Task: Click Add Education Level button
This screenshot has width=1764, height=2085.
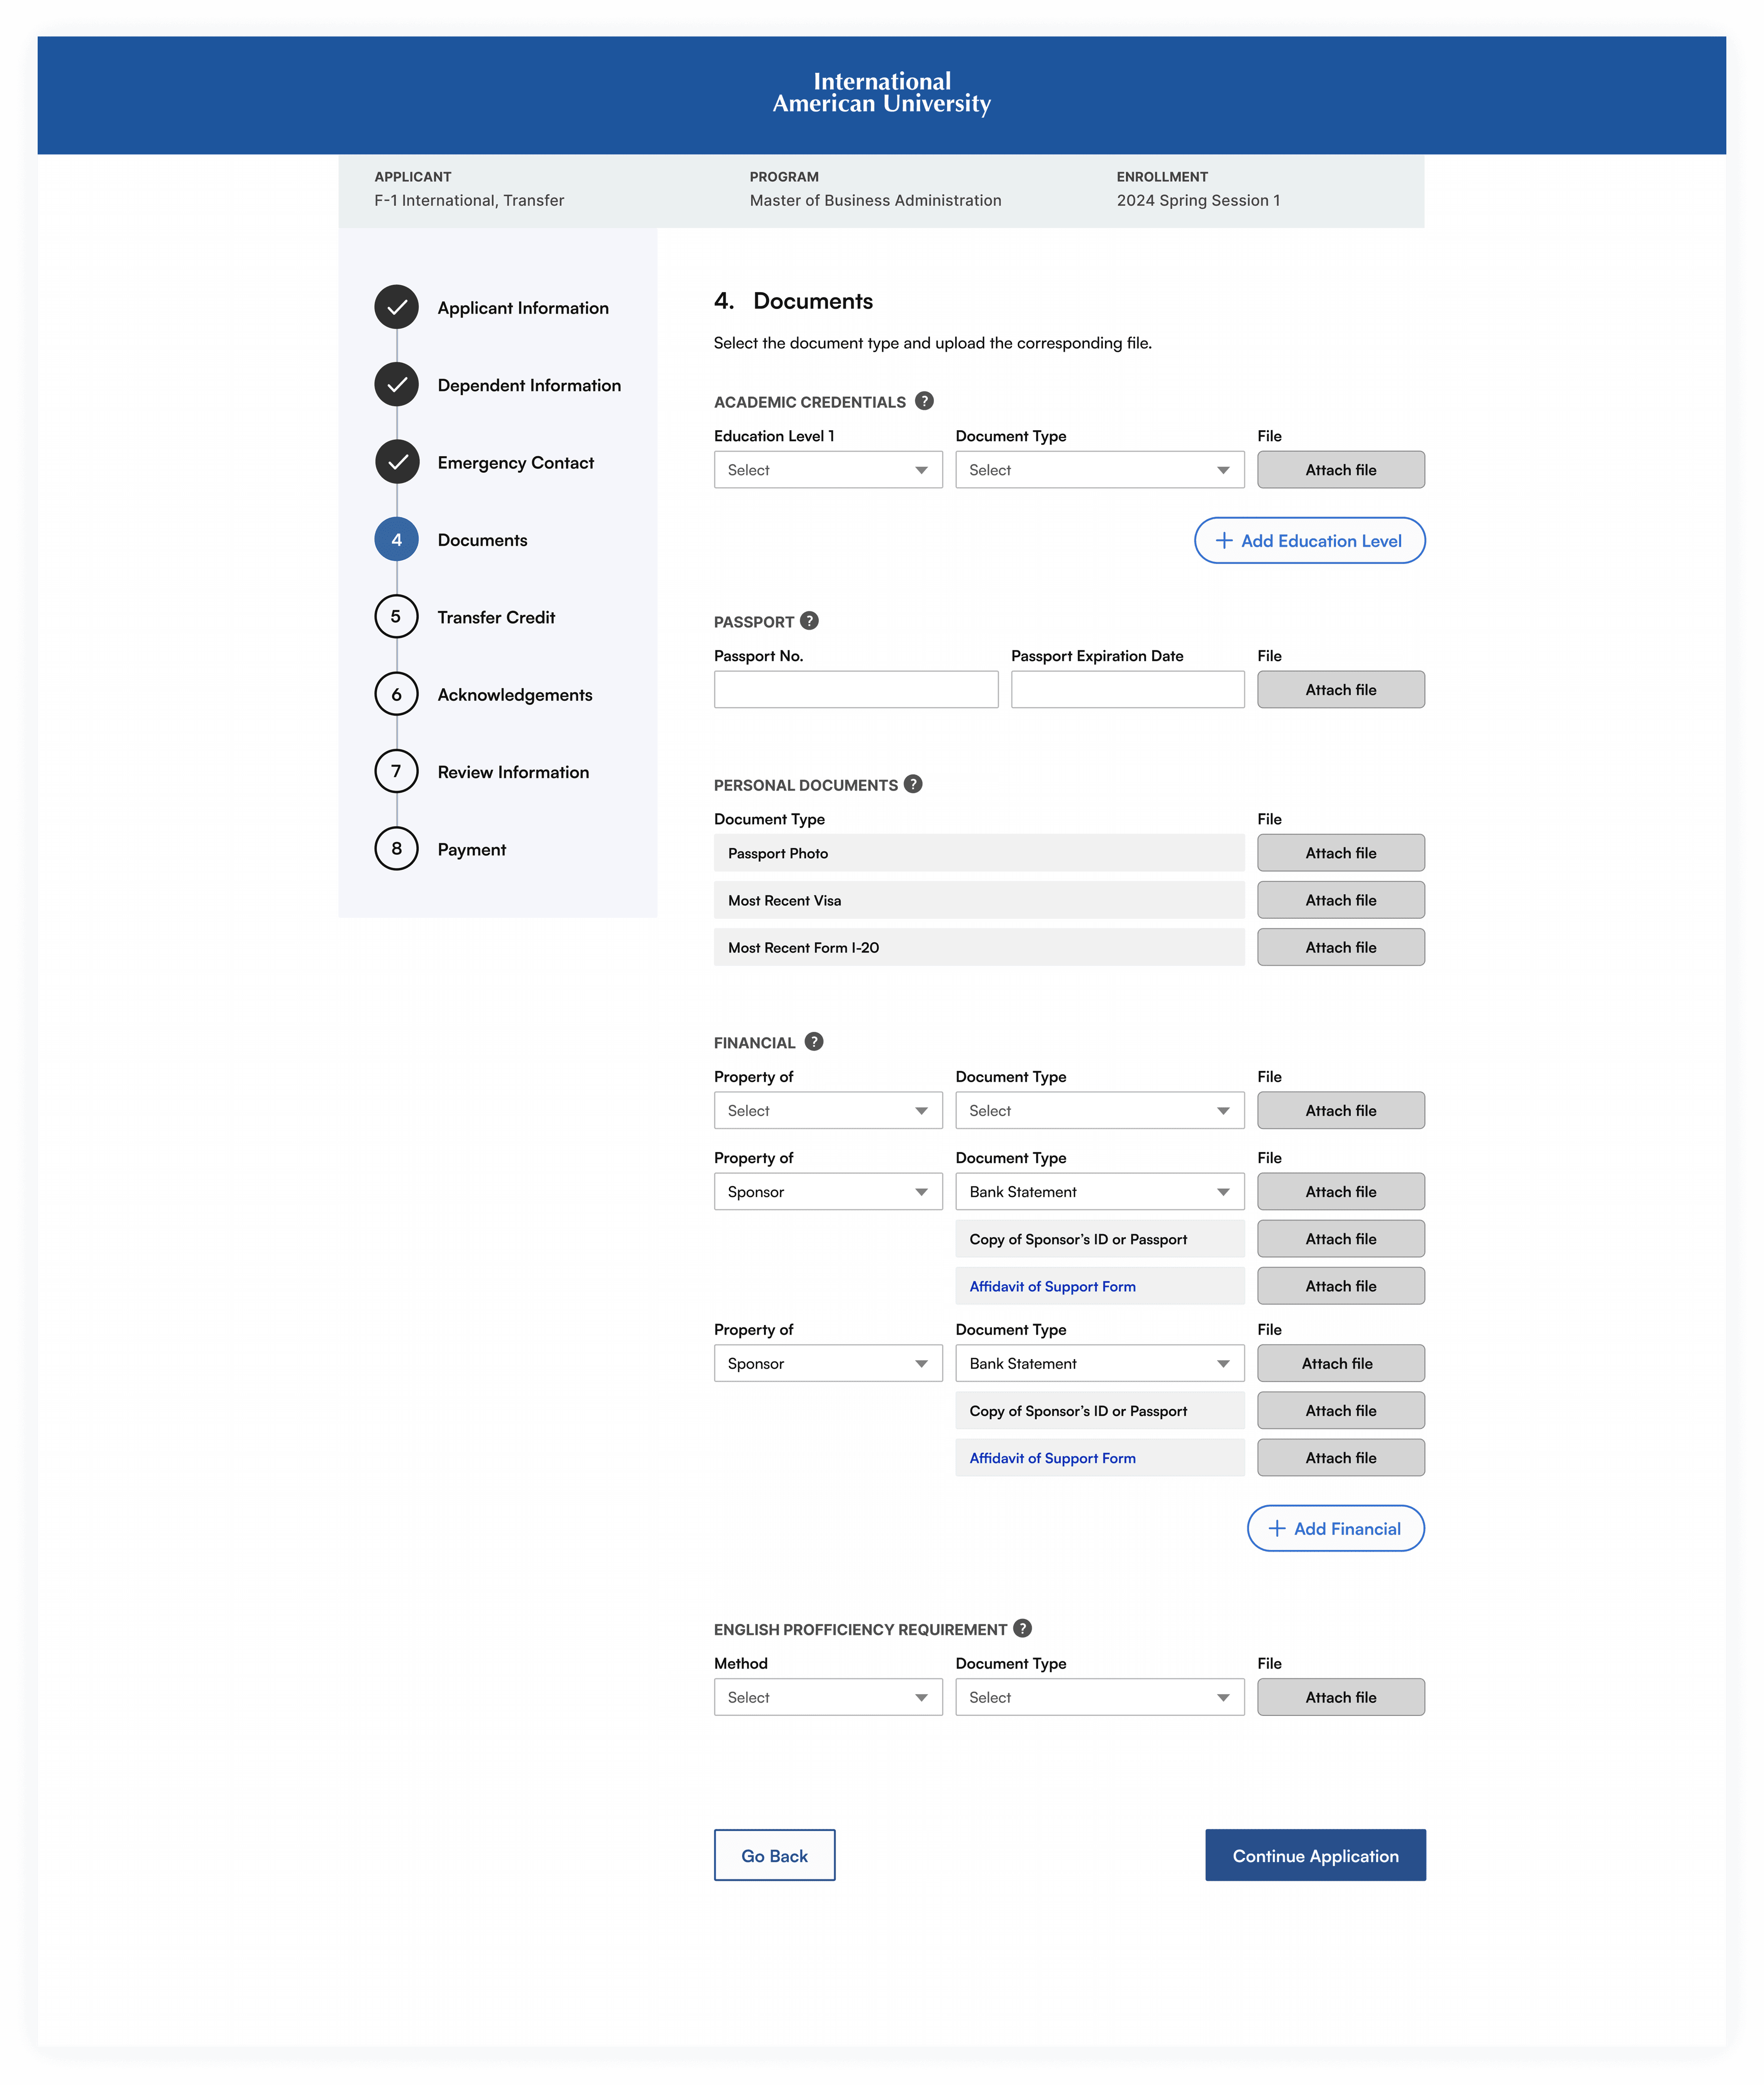Action: [1309, 540]
